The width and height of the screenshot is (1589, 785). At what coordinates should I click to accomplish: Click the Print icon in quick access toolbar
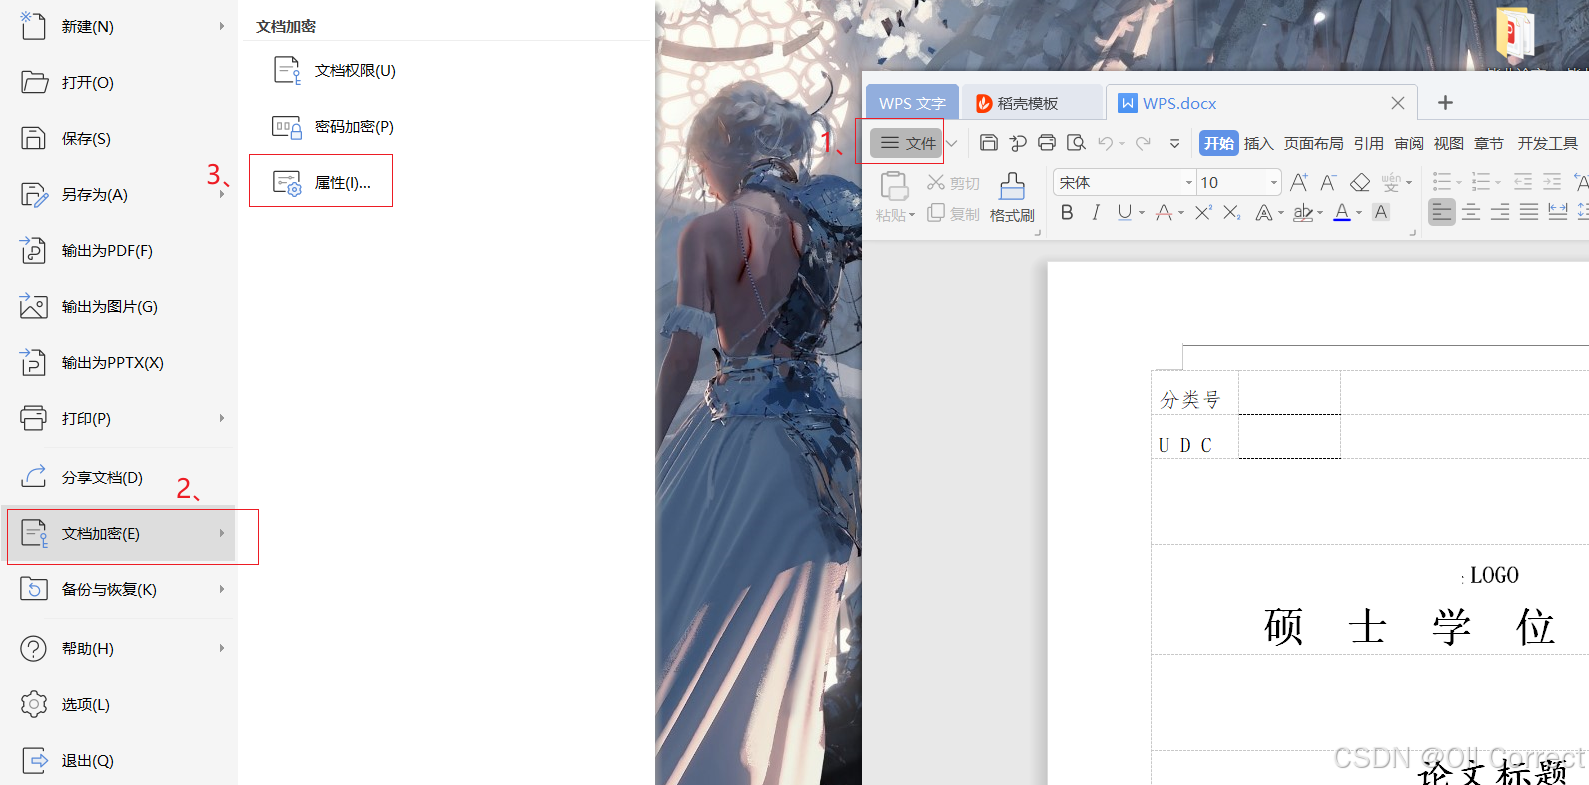tap(1047, 143)
